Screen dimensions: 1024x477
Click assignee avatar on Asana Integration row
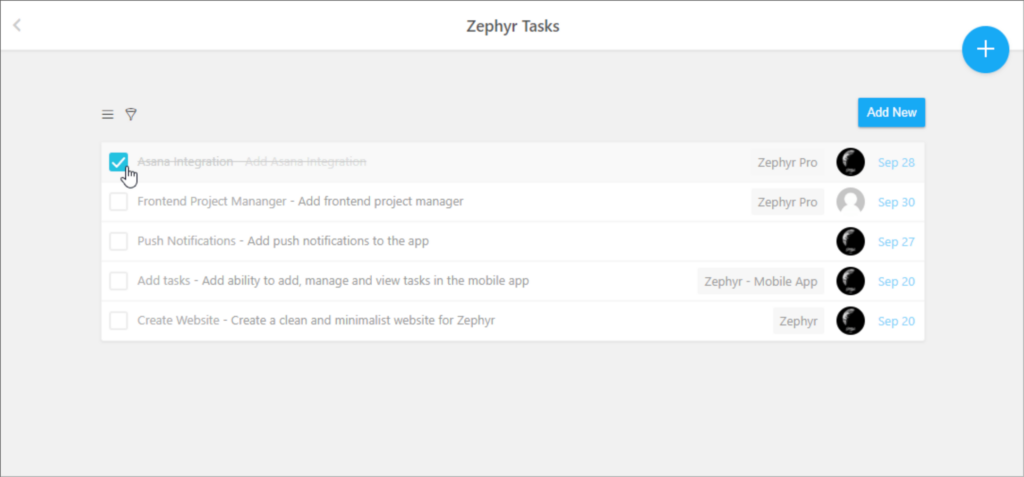click(x=850, y=162)
